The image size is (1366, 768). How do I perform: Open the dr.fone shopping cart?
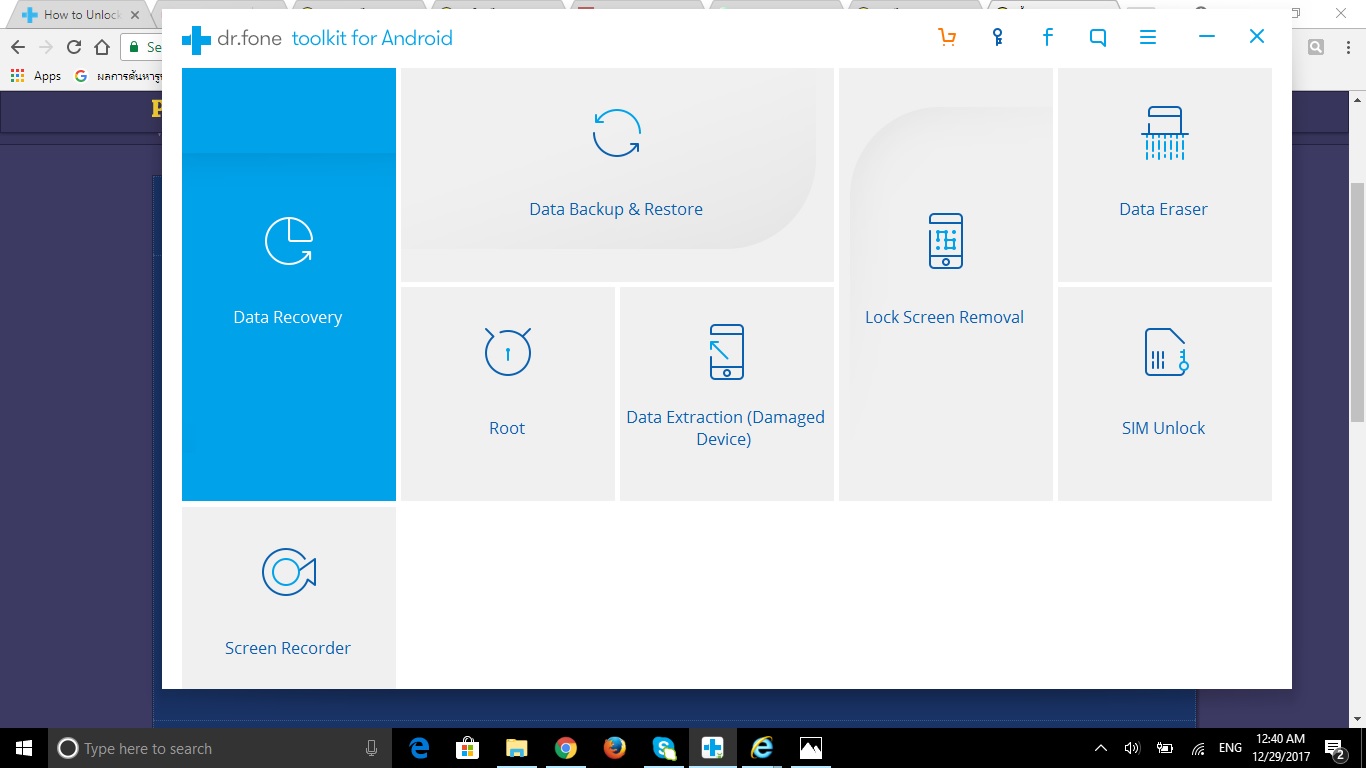(x=947, y=38)
